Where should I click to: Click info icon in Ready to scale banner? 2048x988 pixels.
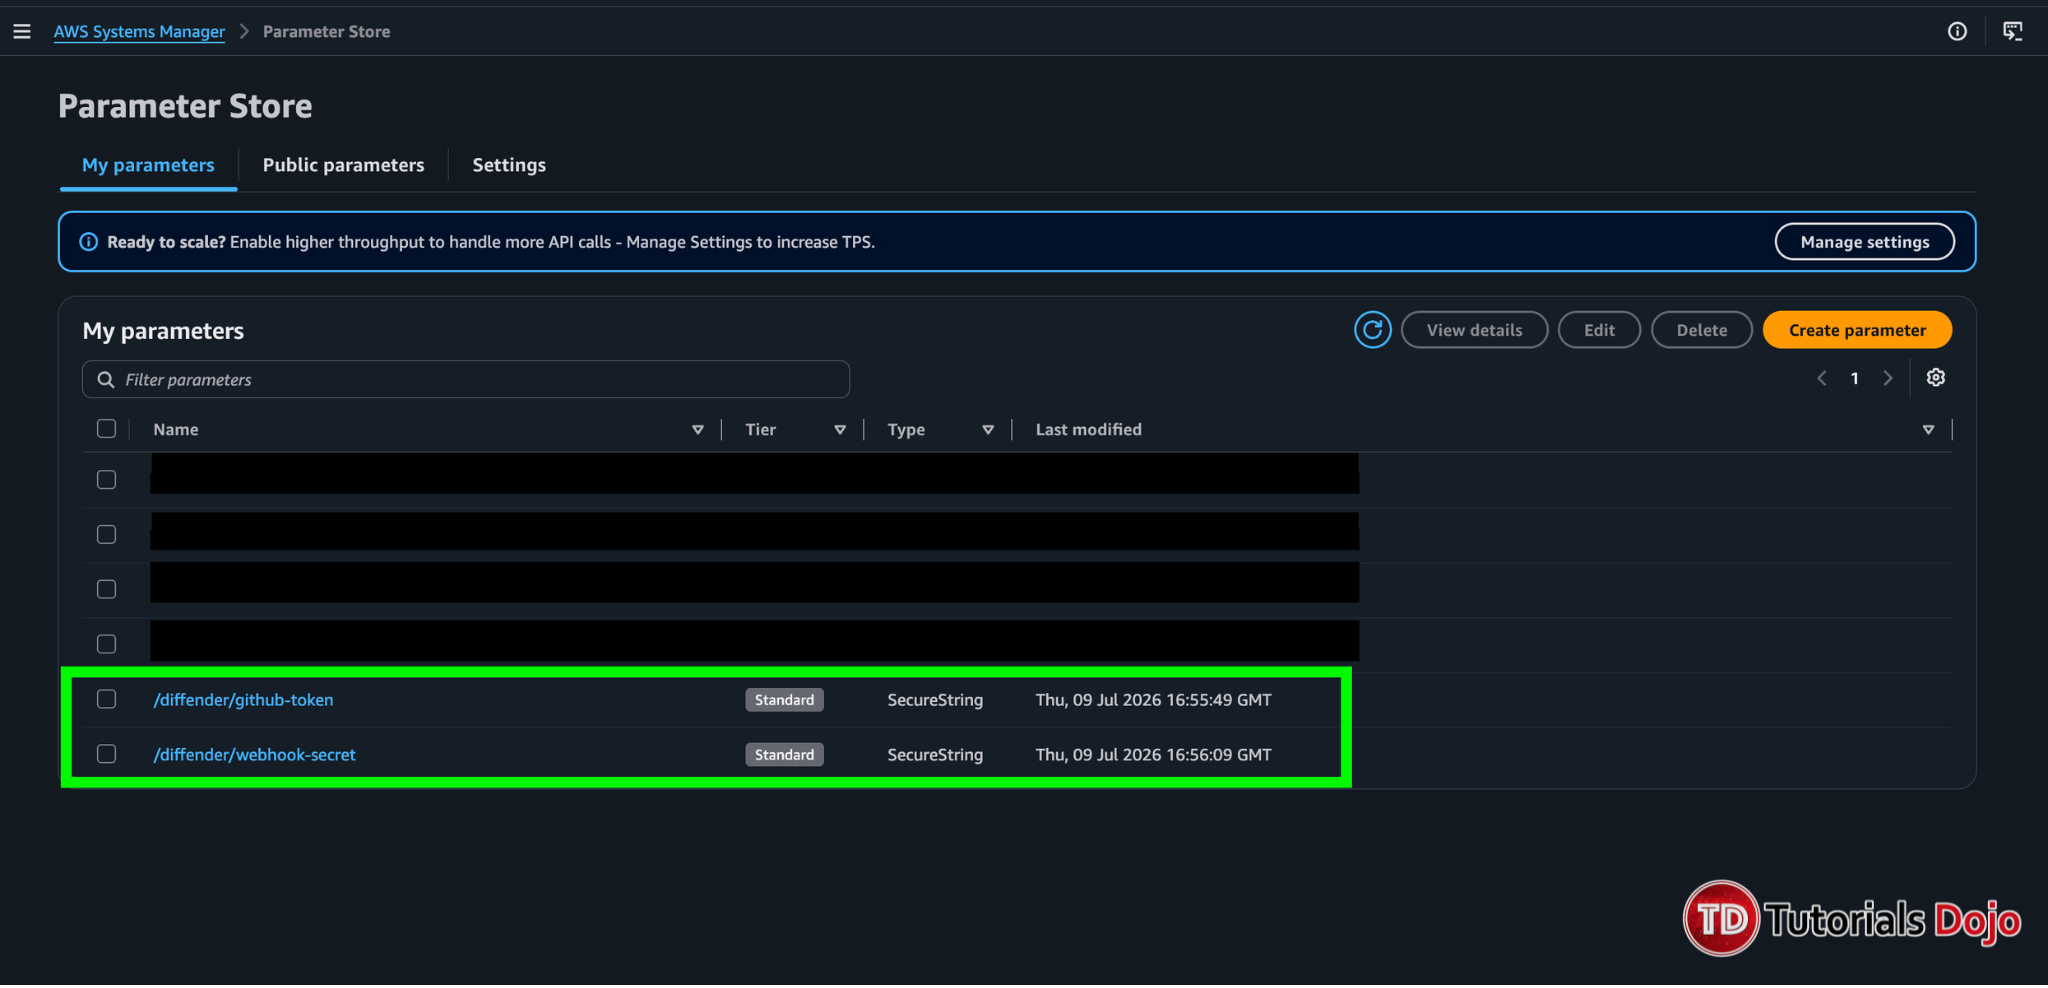88,242
